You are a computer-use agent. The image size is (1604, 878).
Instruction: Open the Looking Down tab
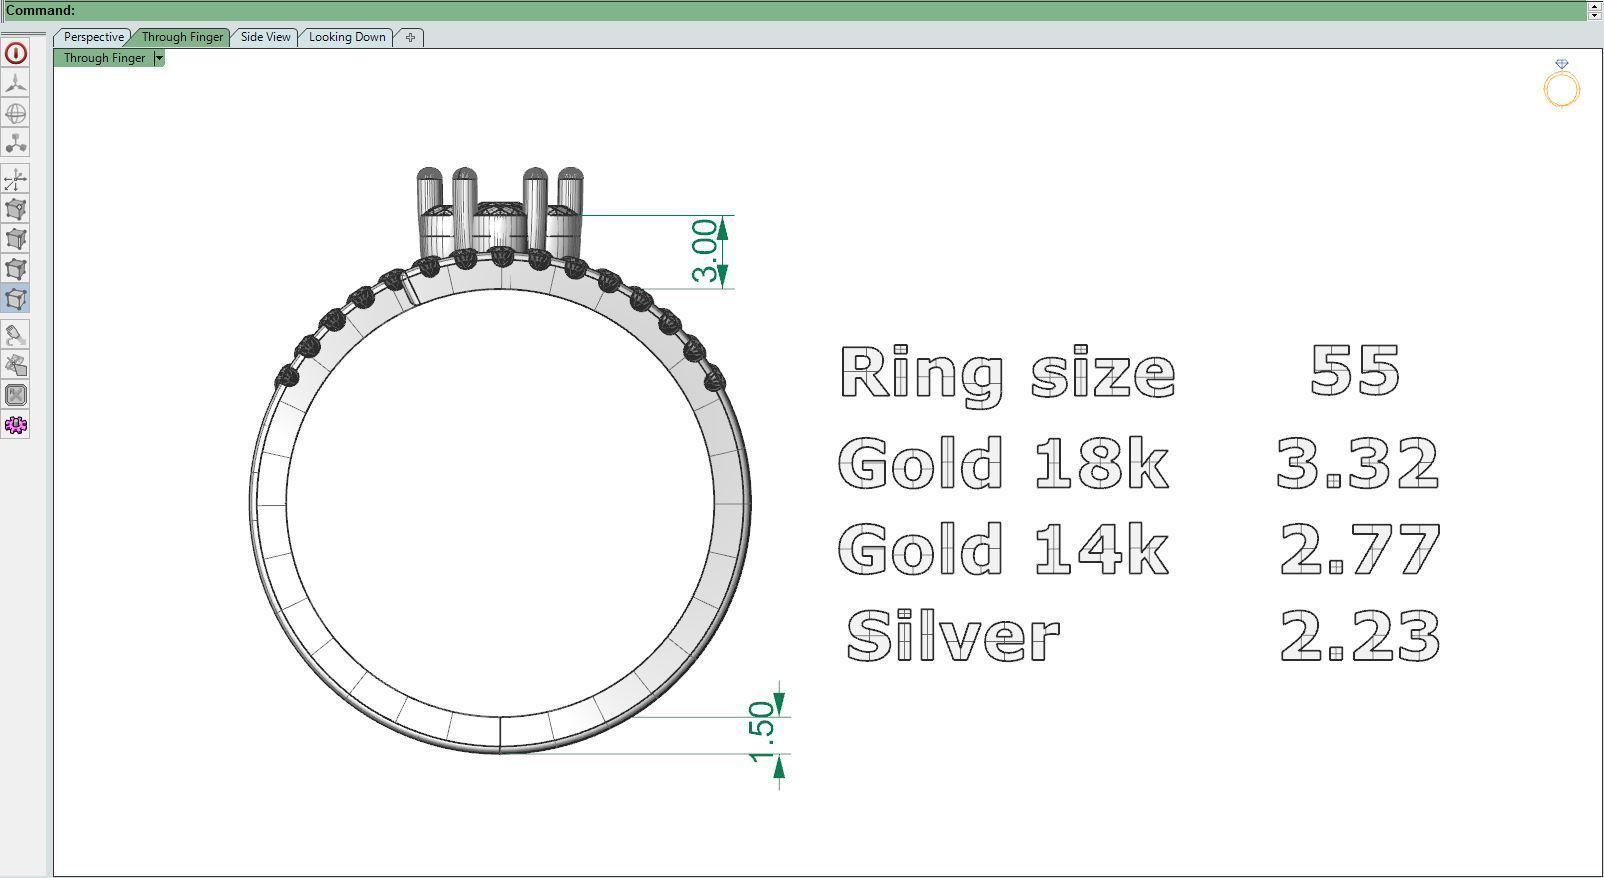347,37
